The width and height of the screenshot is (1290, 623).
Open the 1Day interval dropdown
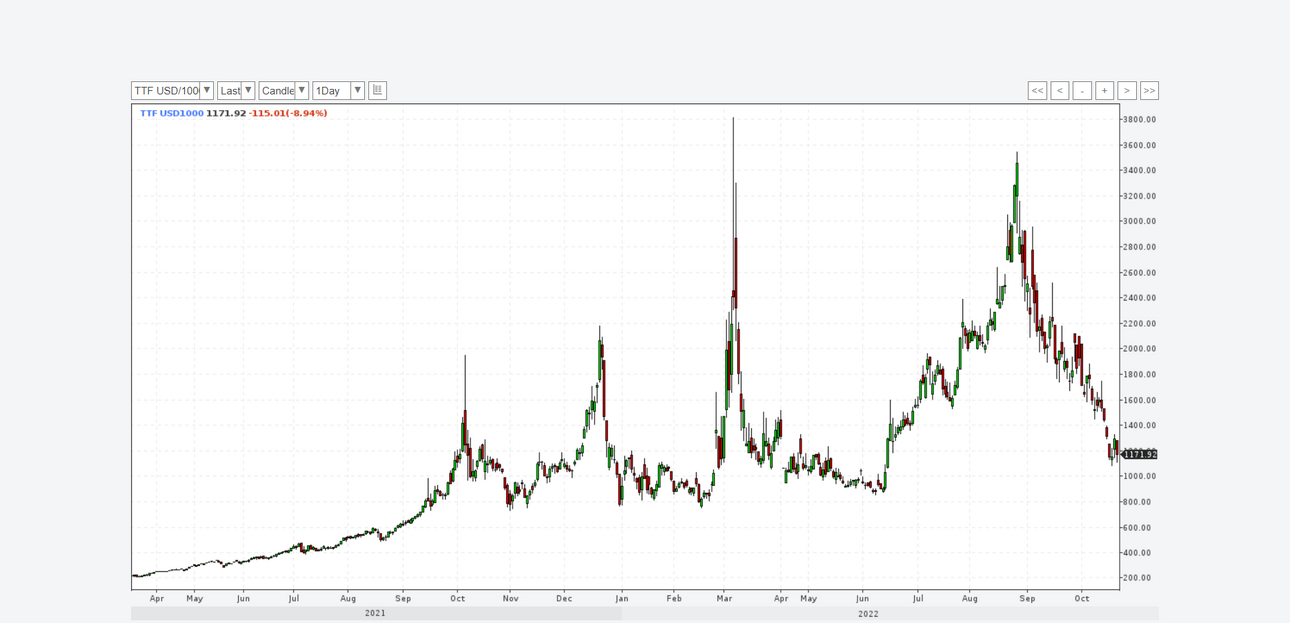click(338, 91)
